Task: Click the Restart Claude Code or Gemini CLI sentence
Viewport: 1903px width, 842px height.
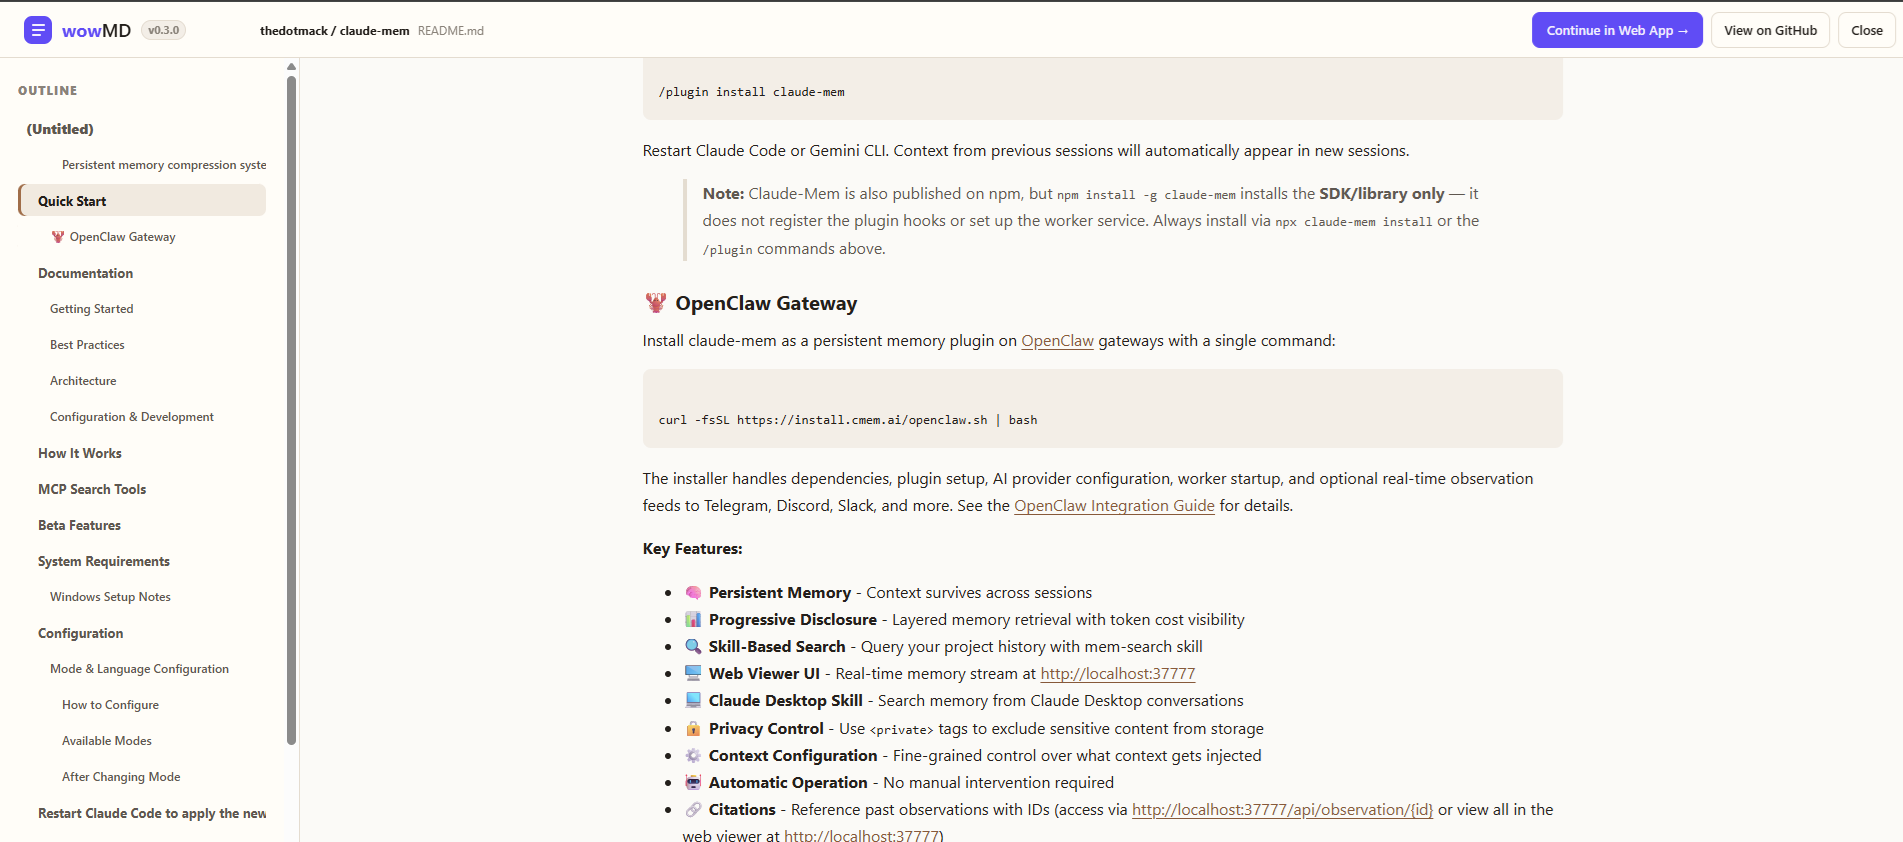Action: point(1026,151)
